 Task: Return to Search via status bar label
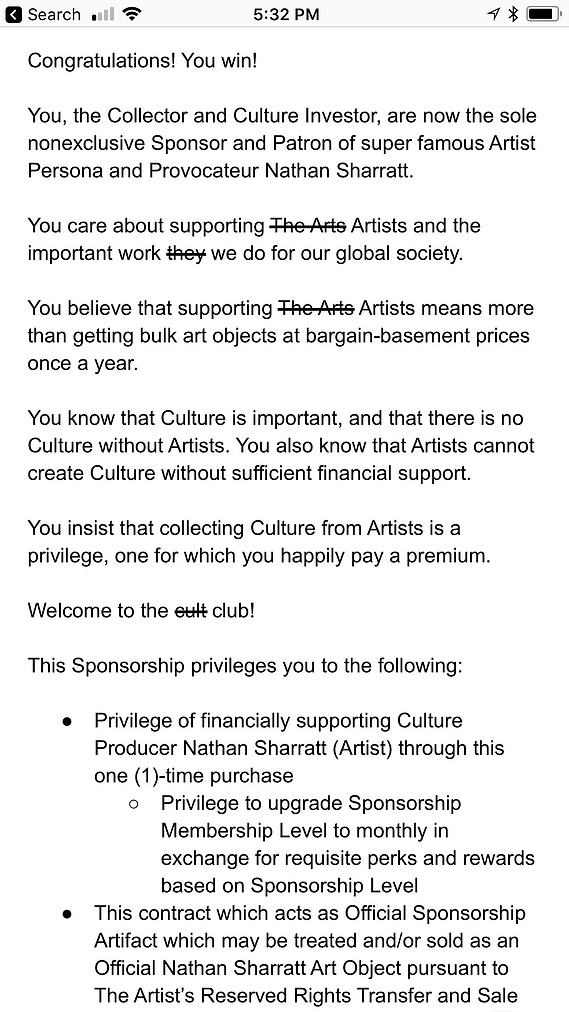54,14
